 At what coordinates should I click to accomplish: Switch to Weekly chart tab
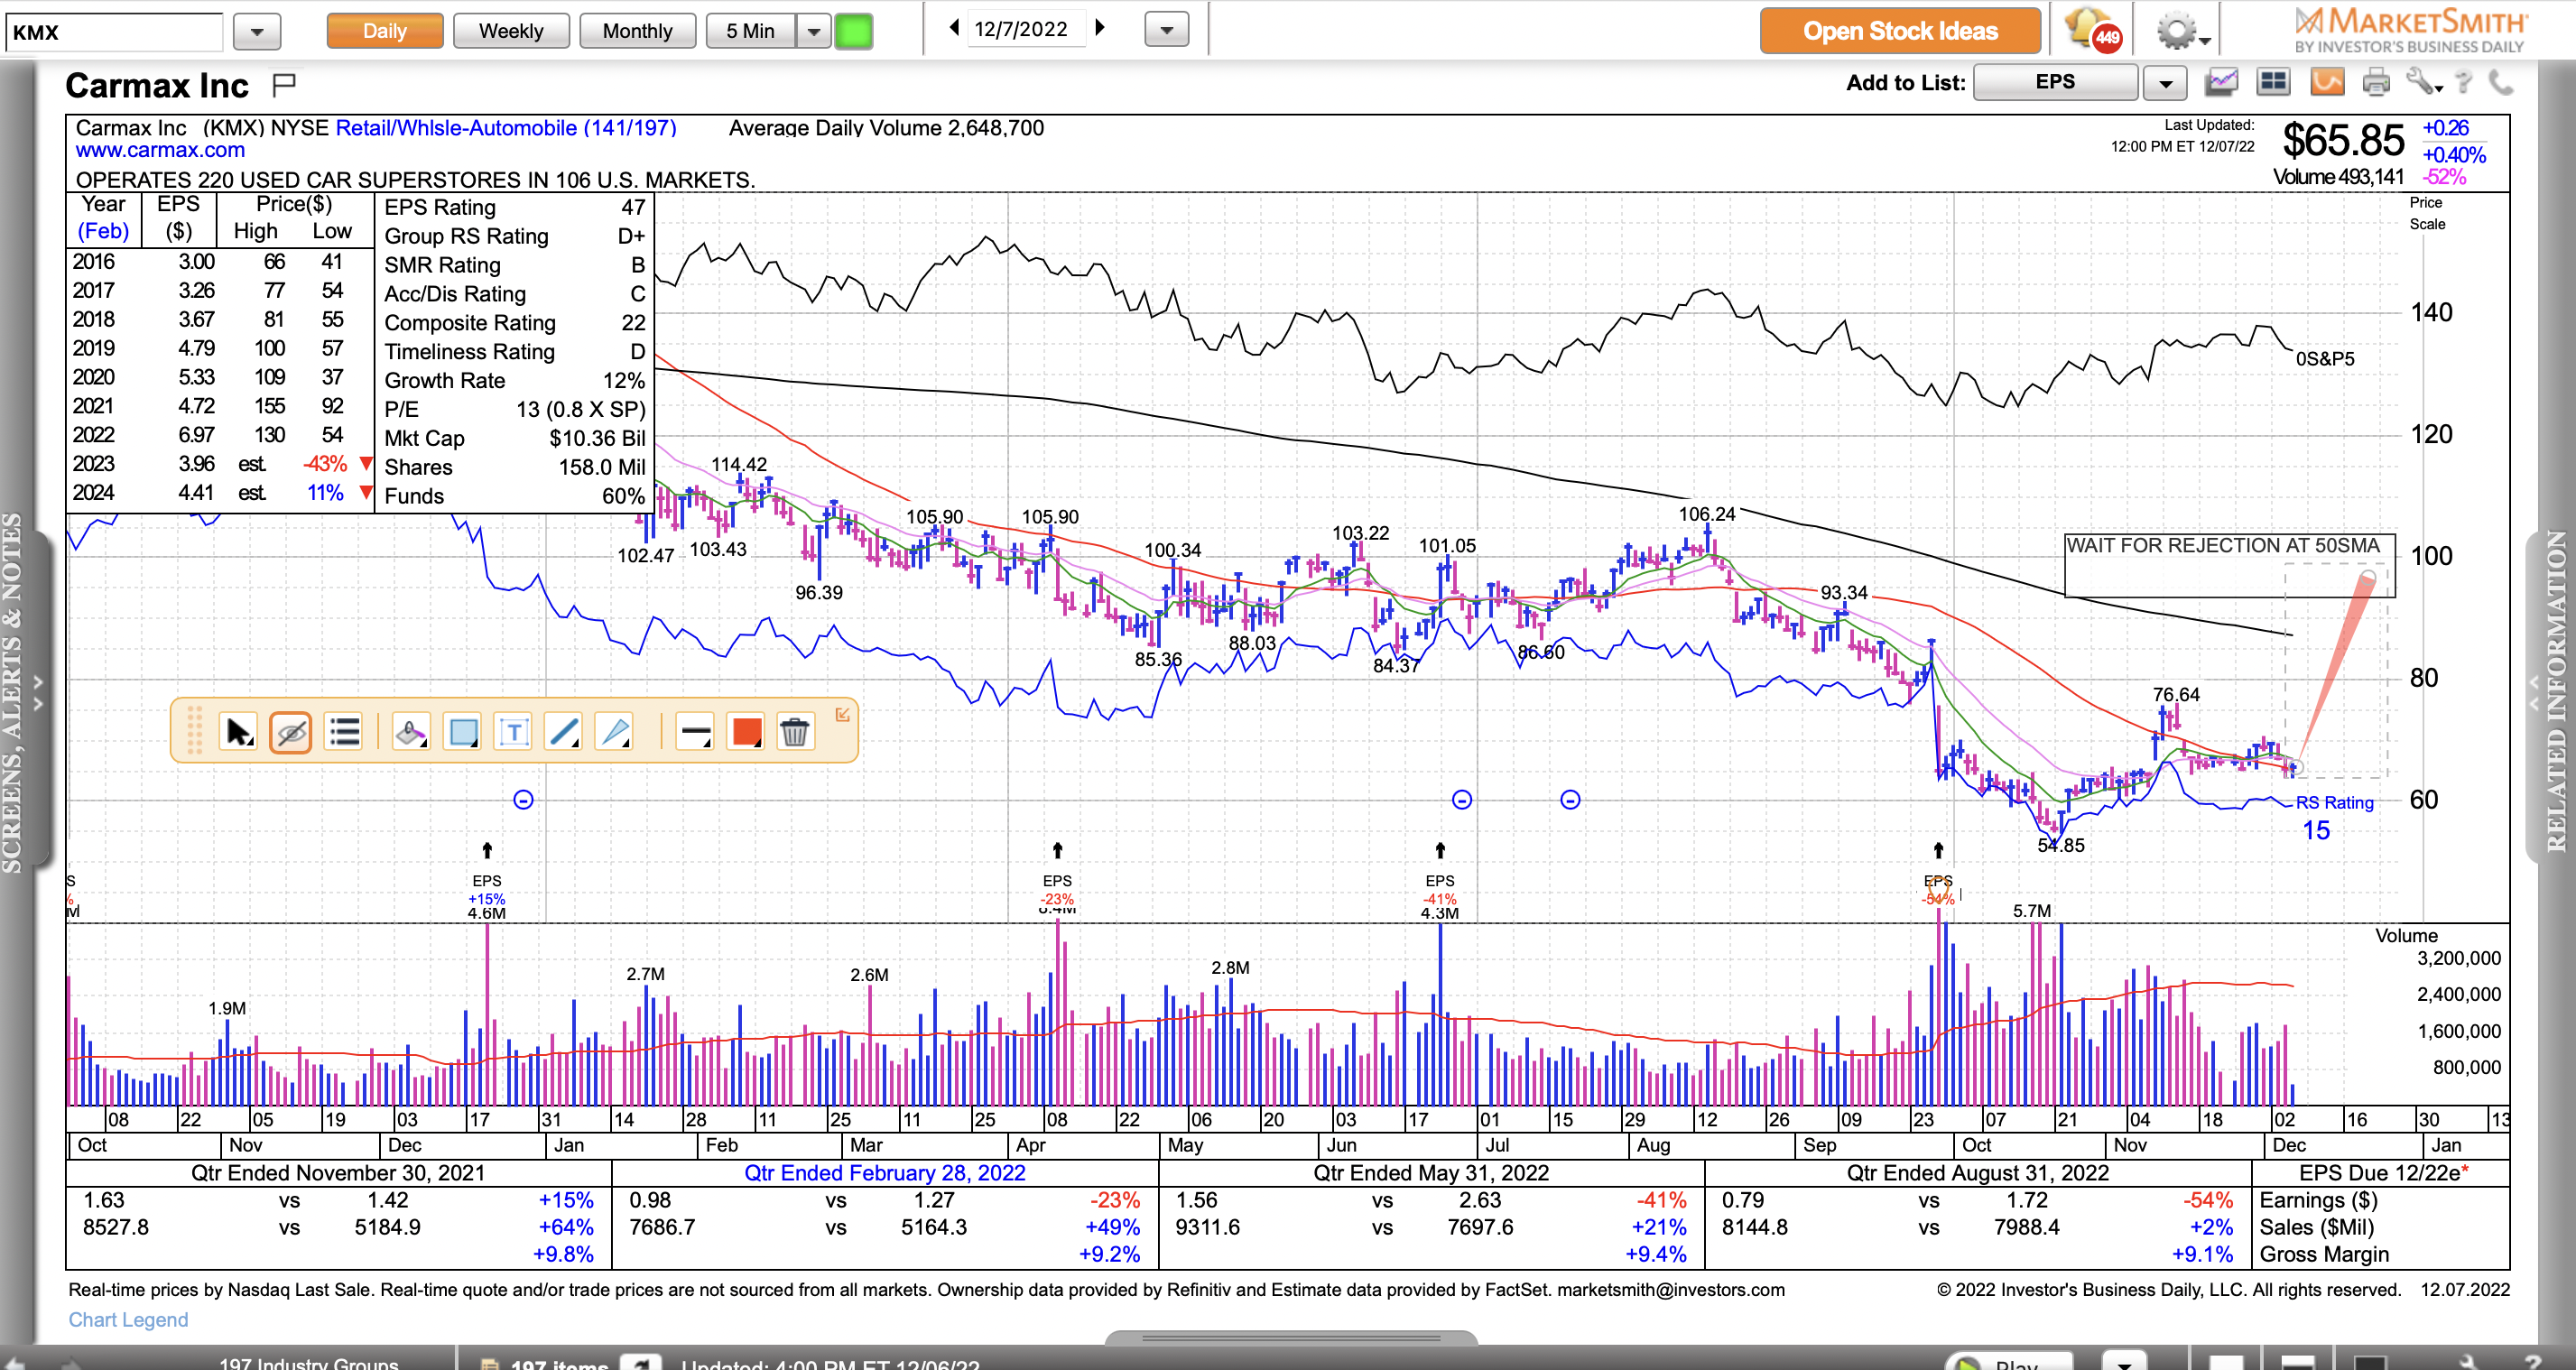(511, 31)
